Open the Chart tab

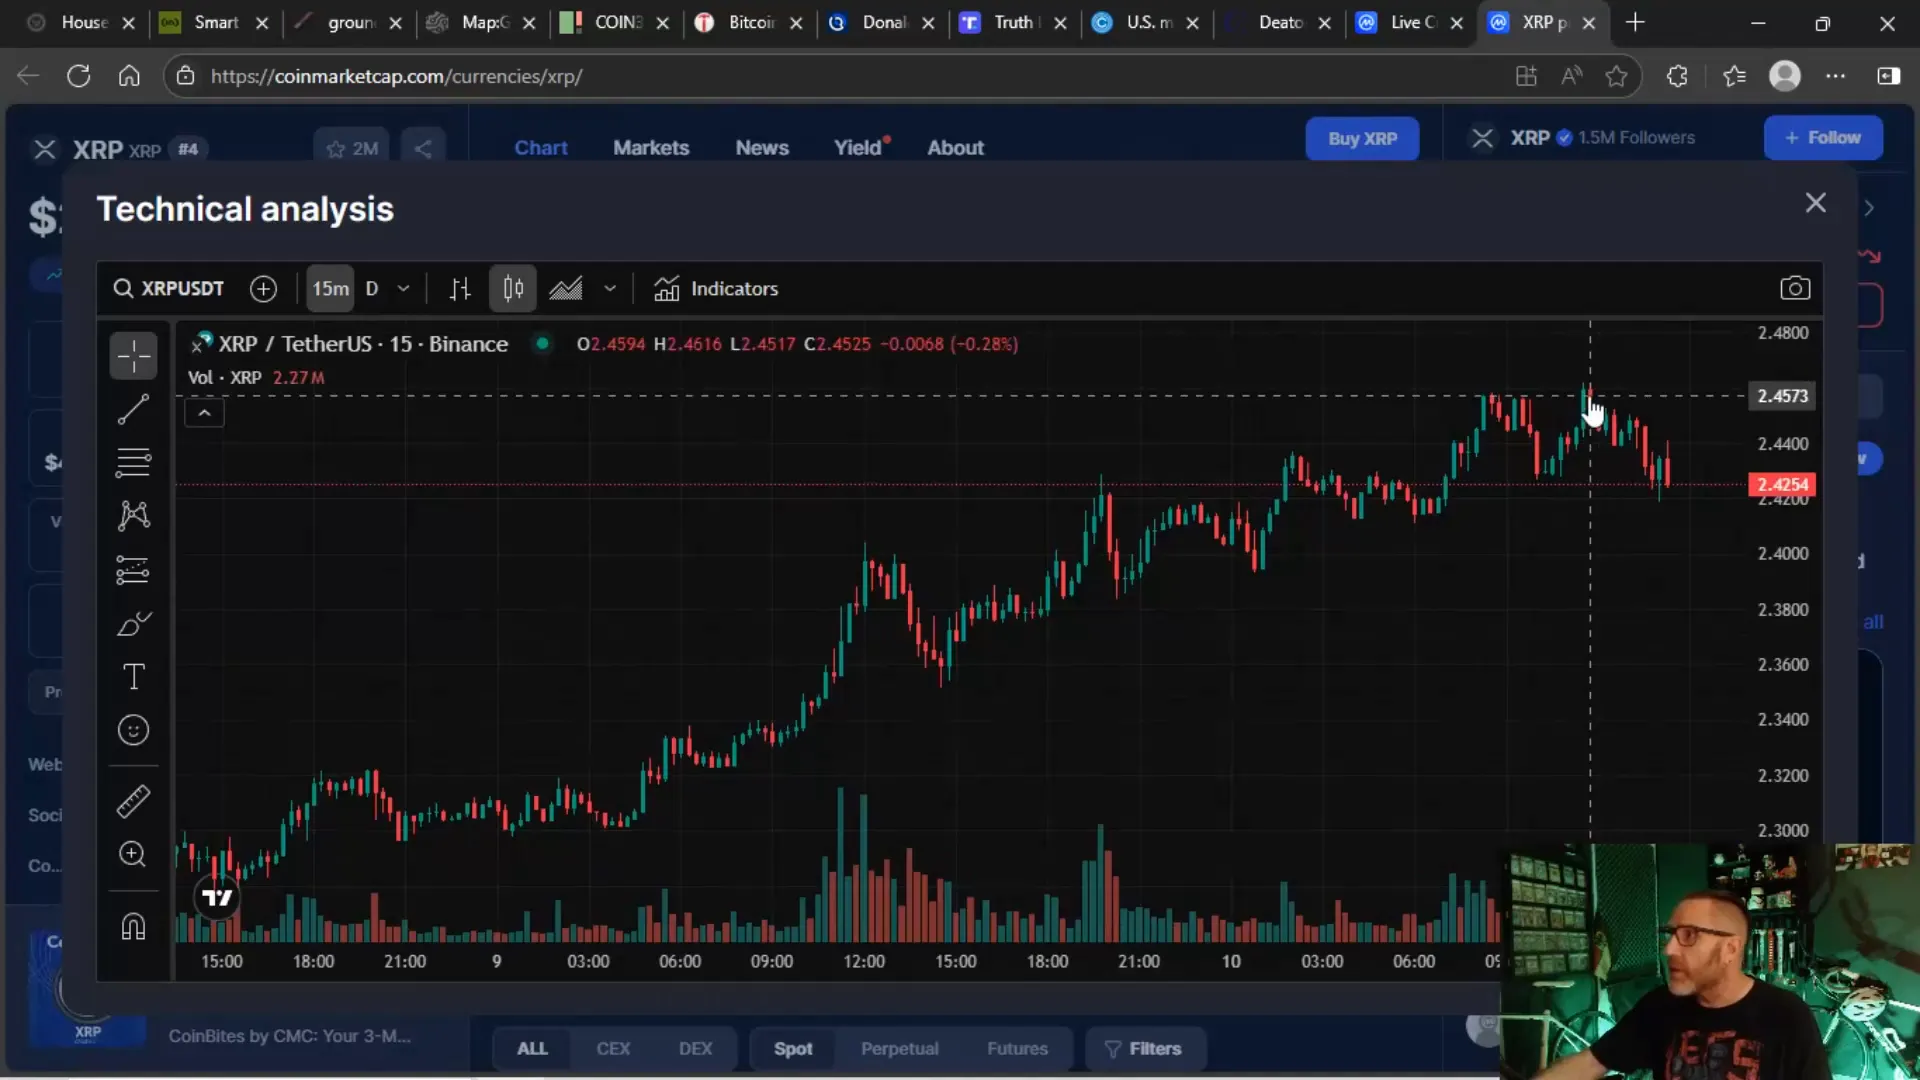click(x=541, y=148)
